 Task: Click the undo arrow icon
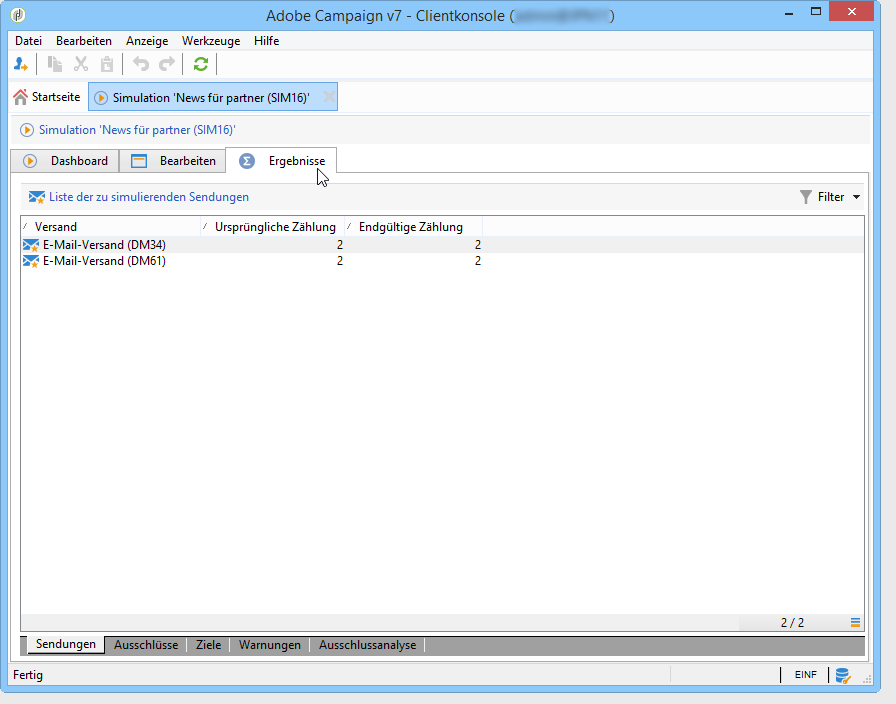(141, 64)
